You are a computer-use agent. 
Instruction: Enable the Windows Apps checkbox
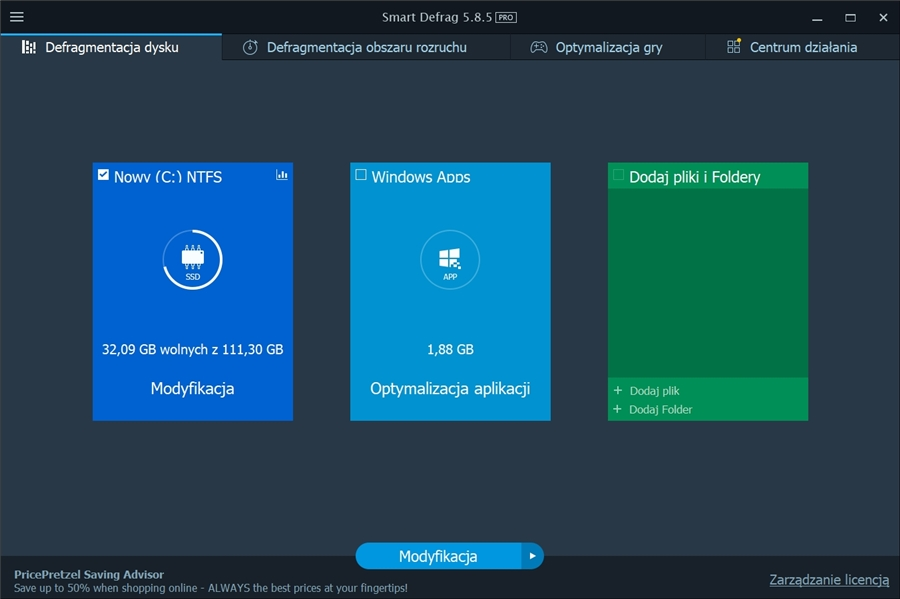tap(361, 175)
